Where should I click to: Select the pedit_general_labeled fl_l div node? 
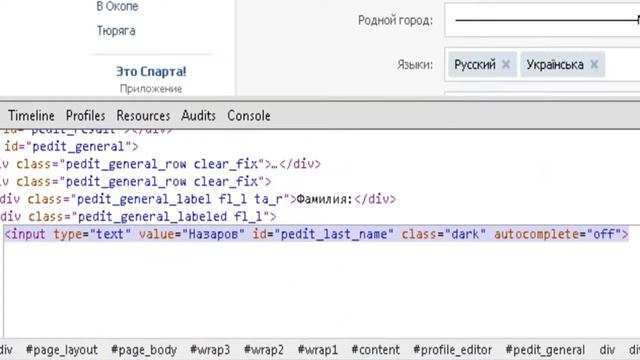pos(138,216)
